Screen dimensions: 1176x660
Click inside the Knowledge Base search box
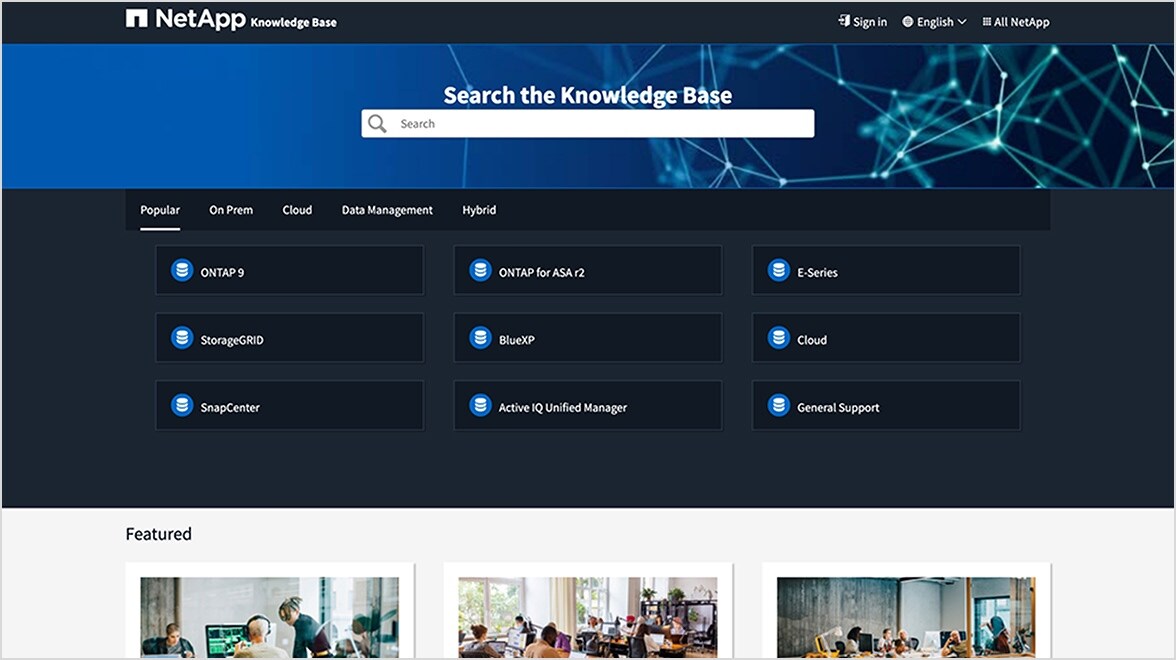coord(588,123)
